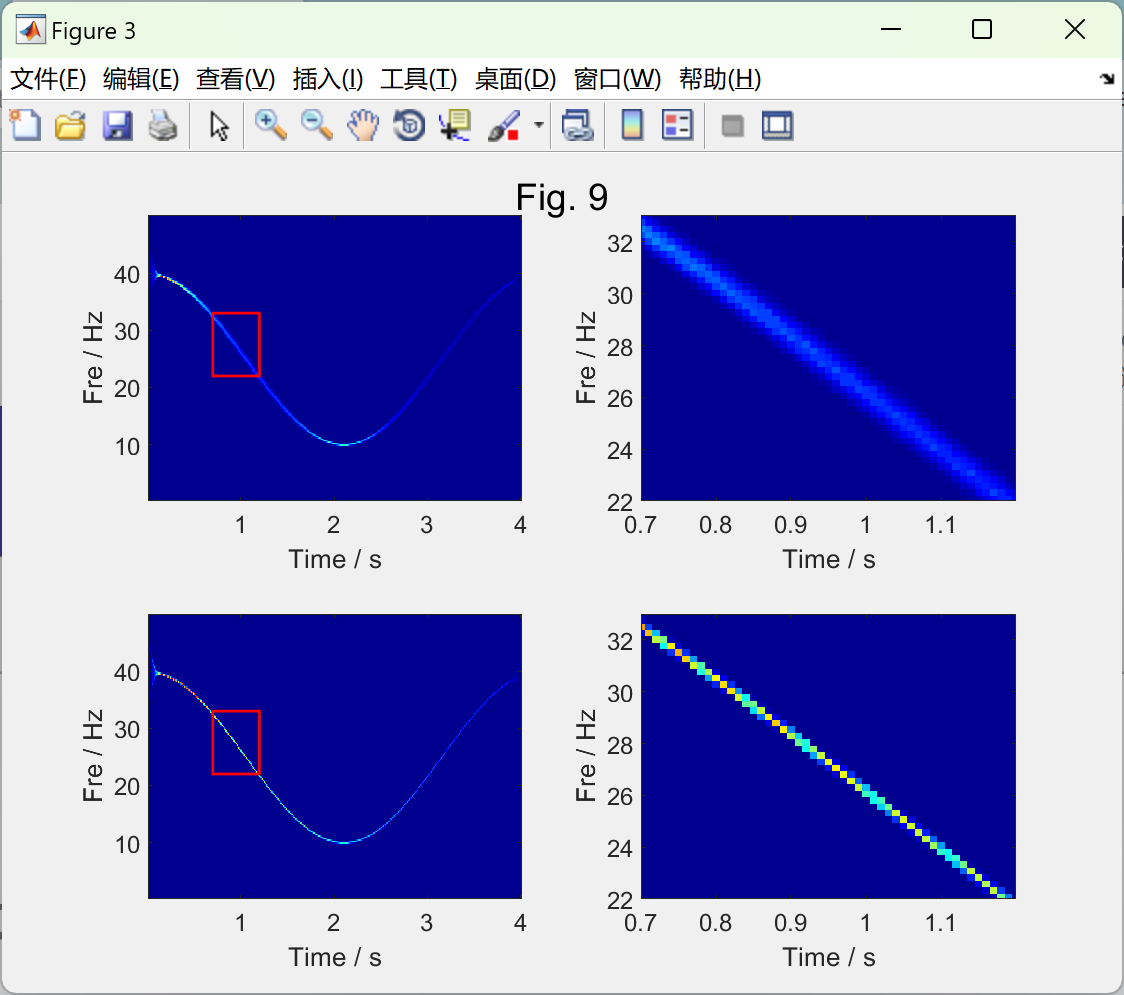Screen dimensions: 1124x995
Task: Print the figure via the printer icon
Action: point(163,125)
